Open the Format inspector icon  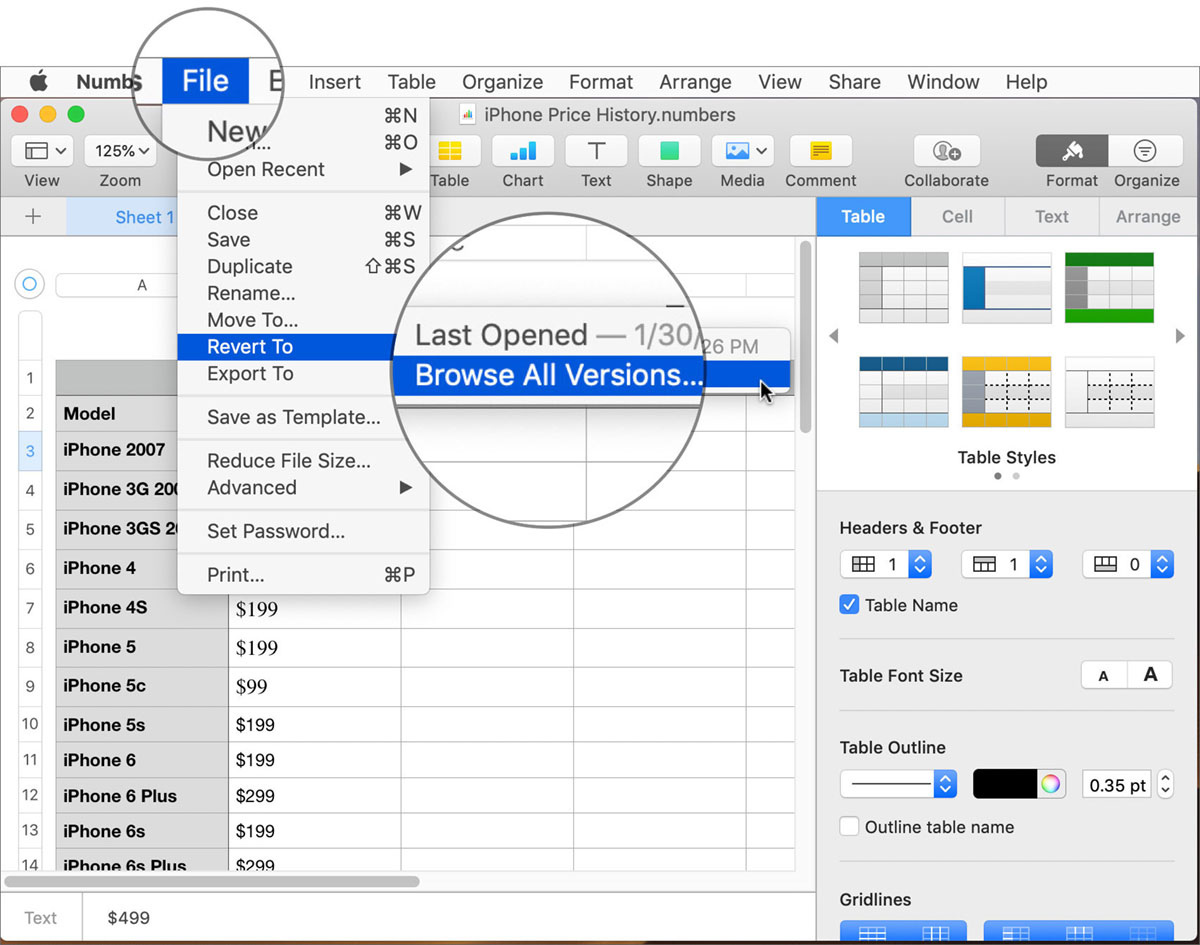(1070, 152)
